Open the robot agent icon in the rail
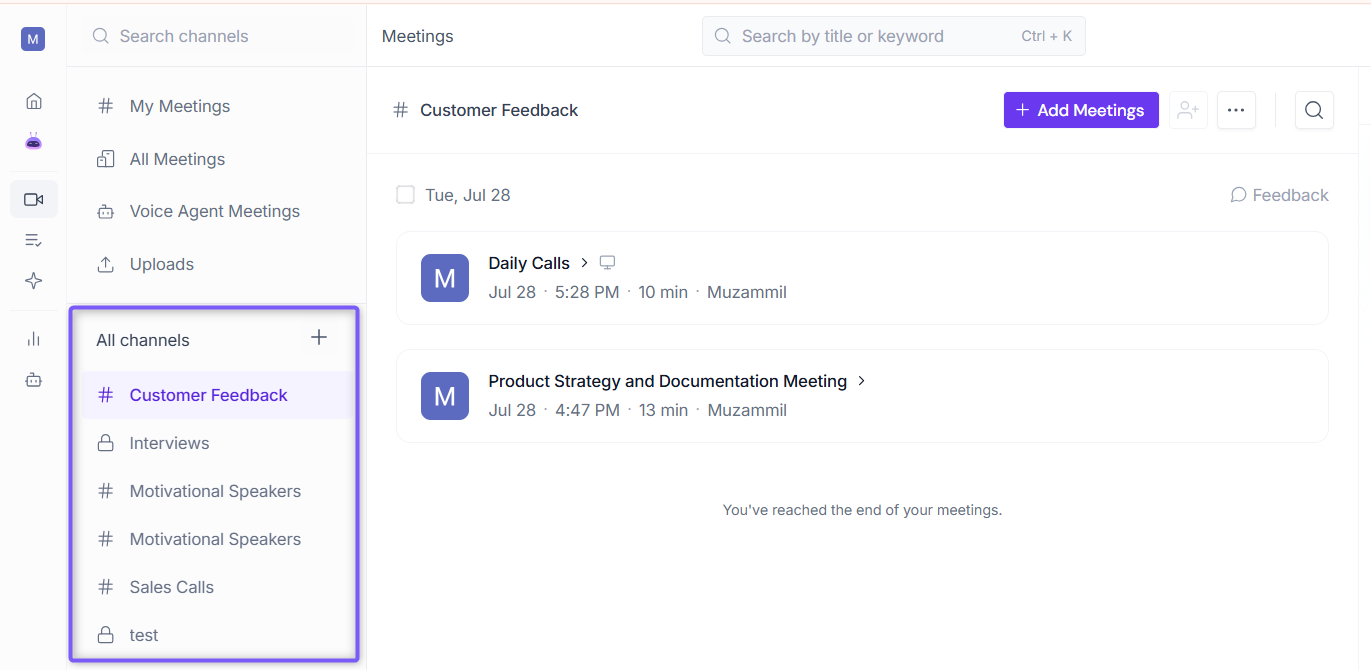 [x=34, y=380]
